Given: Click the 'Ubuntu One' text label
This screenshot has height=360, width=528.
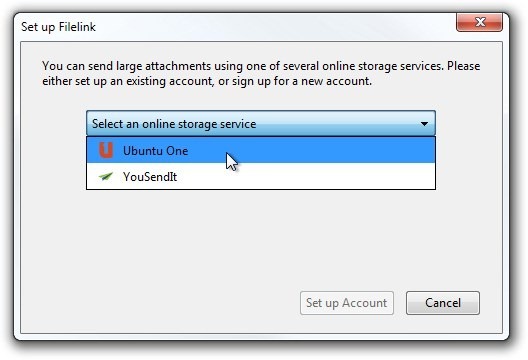Looking at the screenshot, I should point(156,151).
